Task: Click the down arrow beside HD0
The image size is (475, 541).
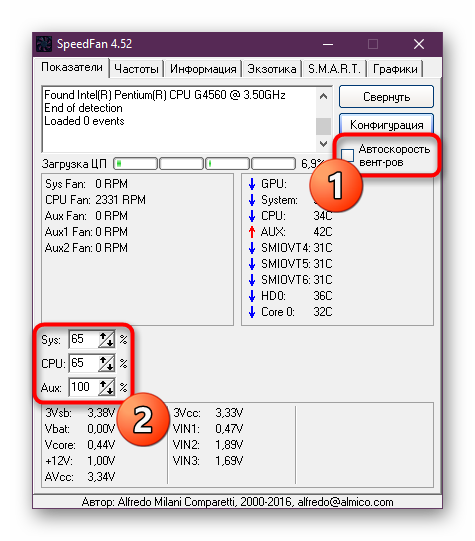Action: 252,296
